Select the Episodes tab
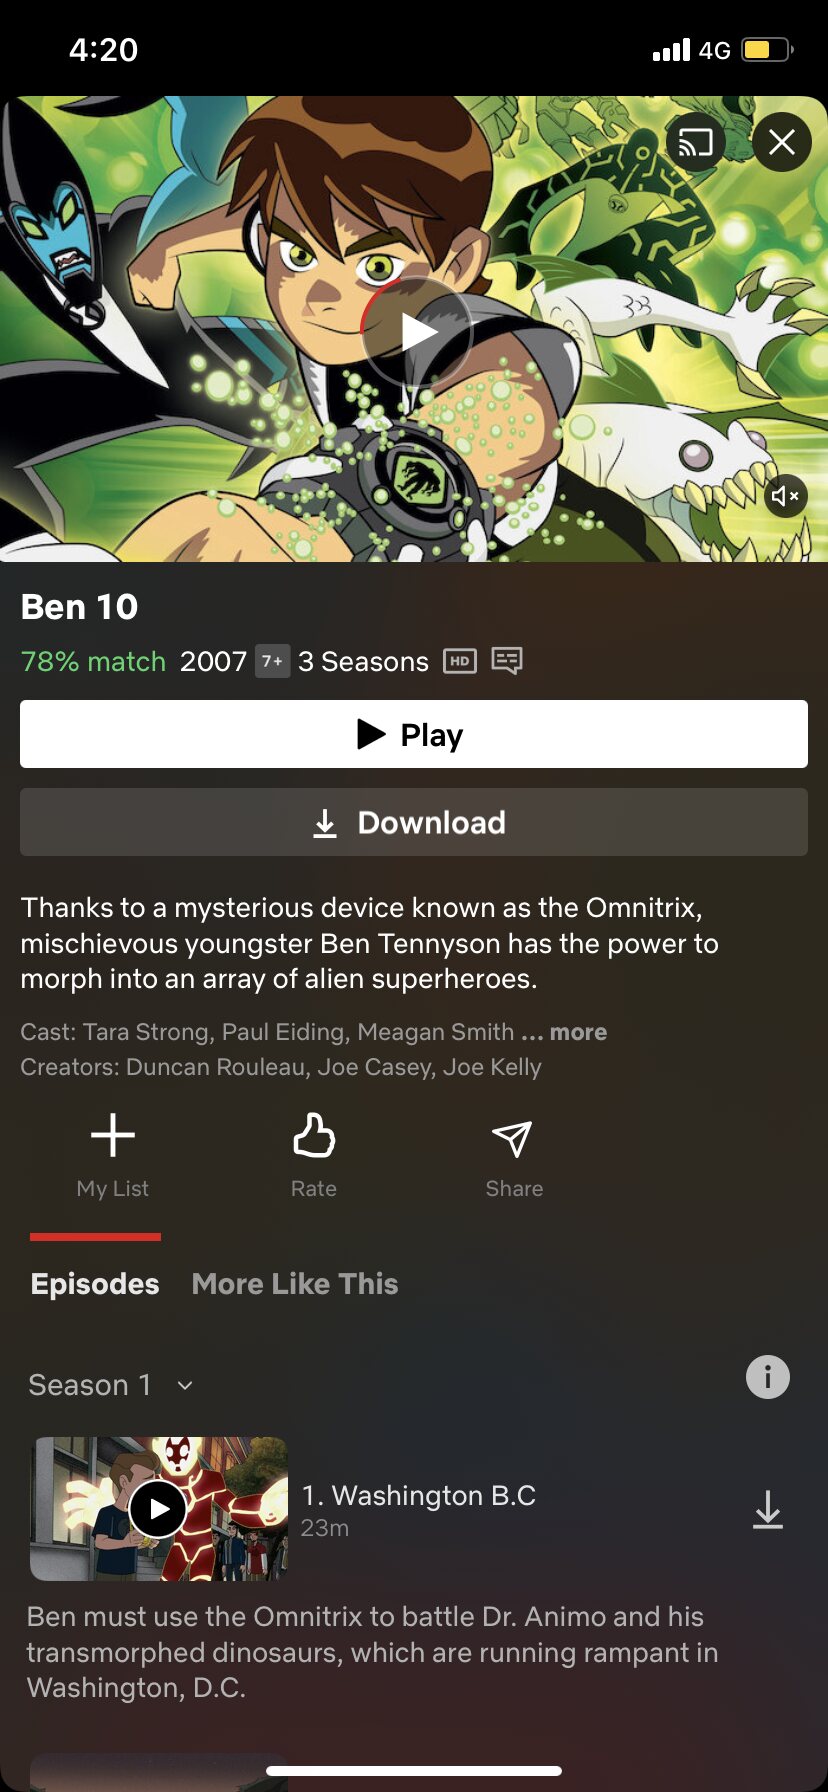This screenshot has height=1792, width=828. [95, 1284]
